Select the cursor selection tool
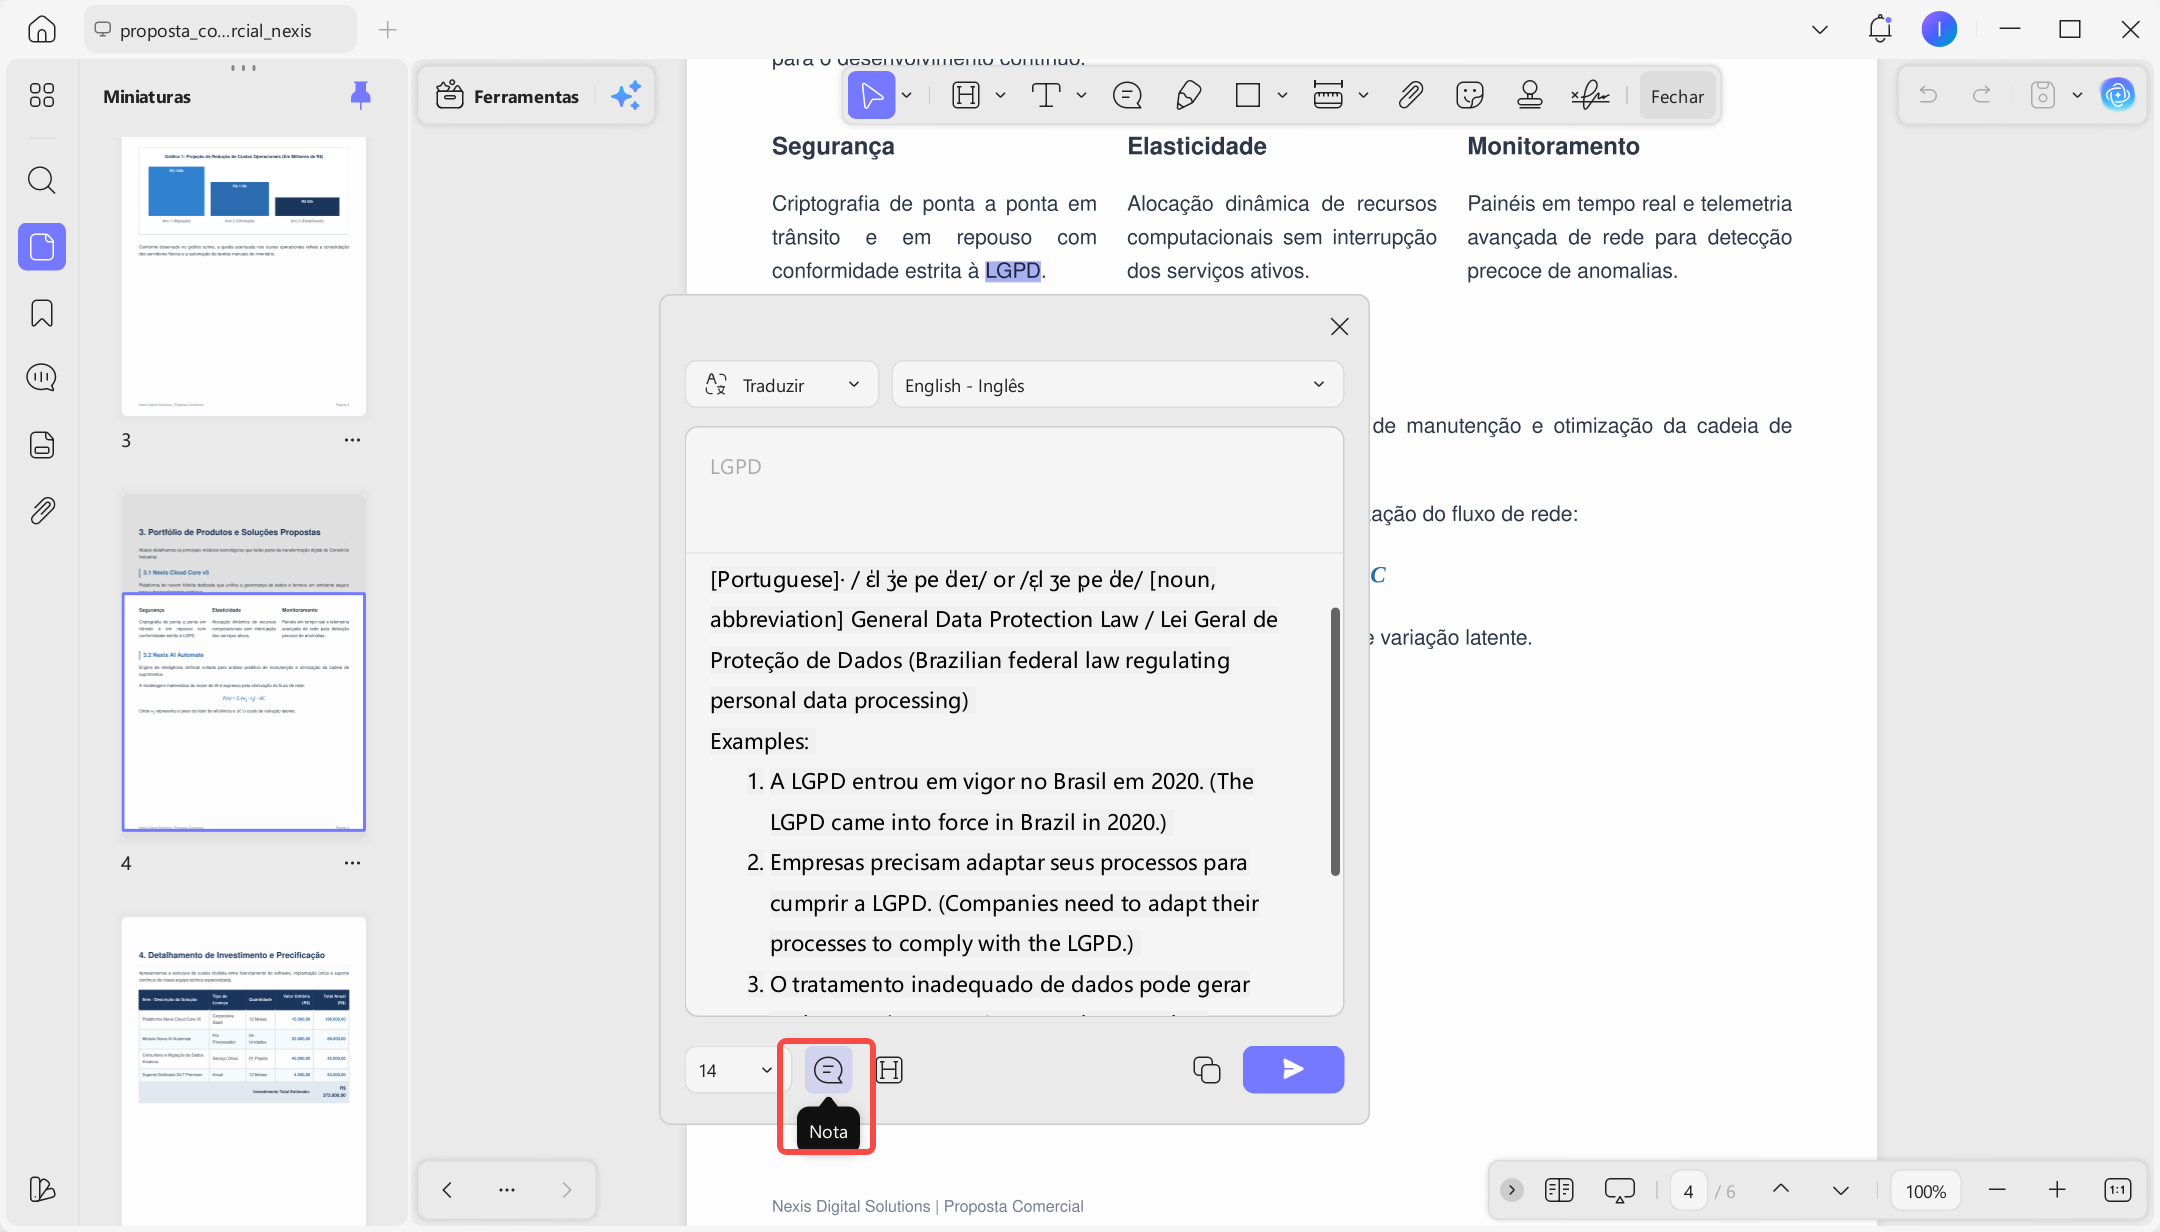The height and width of the screenshot is (1232, 2160). pos(871,96)
